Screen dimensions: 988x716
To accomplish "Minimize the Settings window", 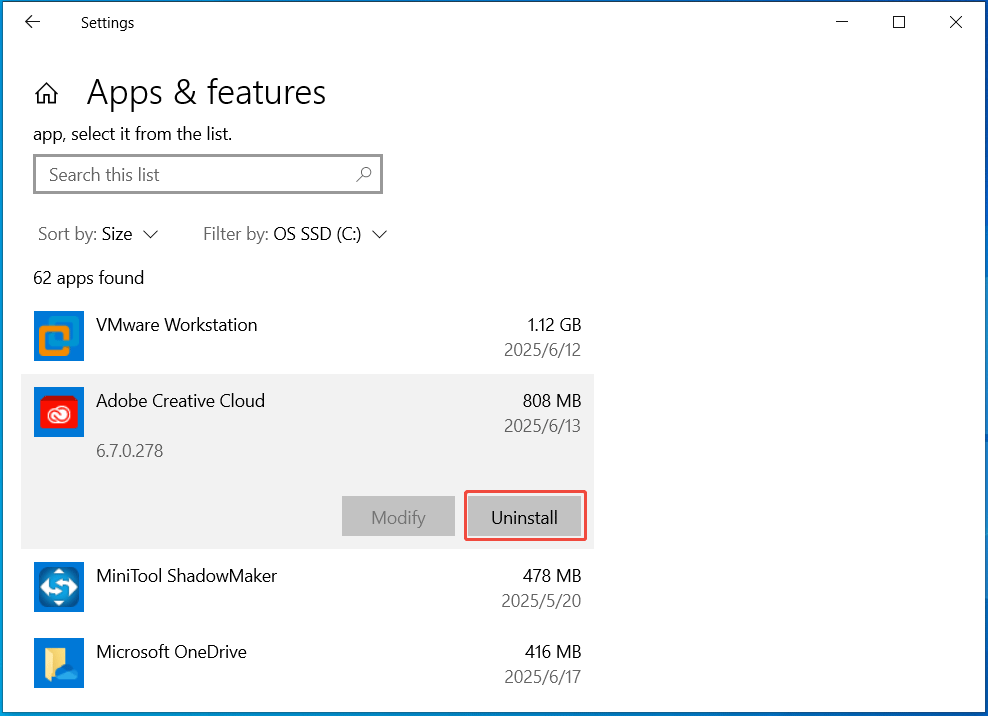I will click(842, 22).
